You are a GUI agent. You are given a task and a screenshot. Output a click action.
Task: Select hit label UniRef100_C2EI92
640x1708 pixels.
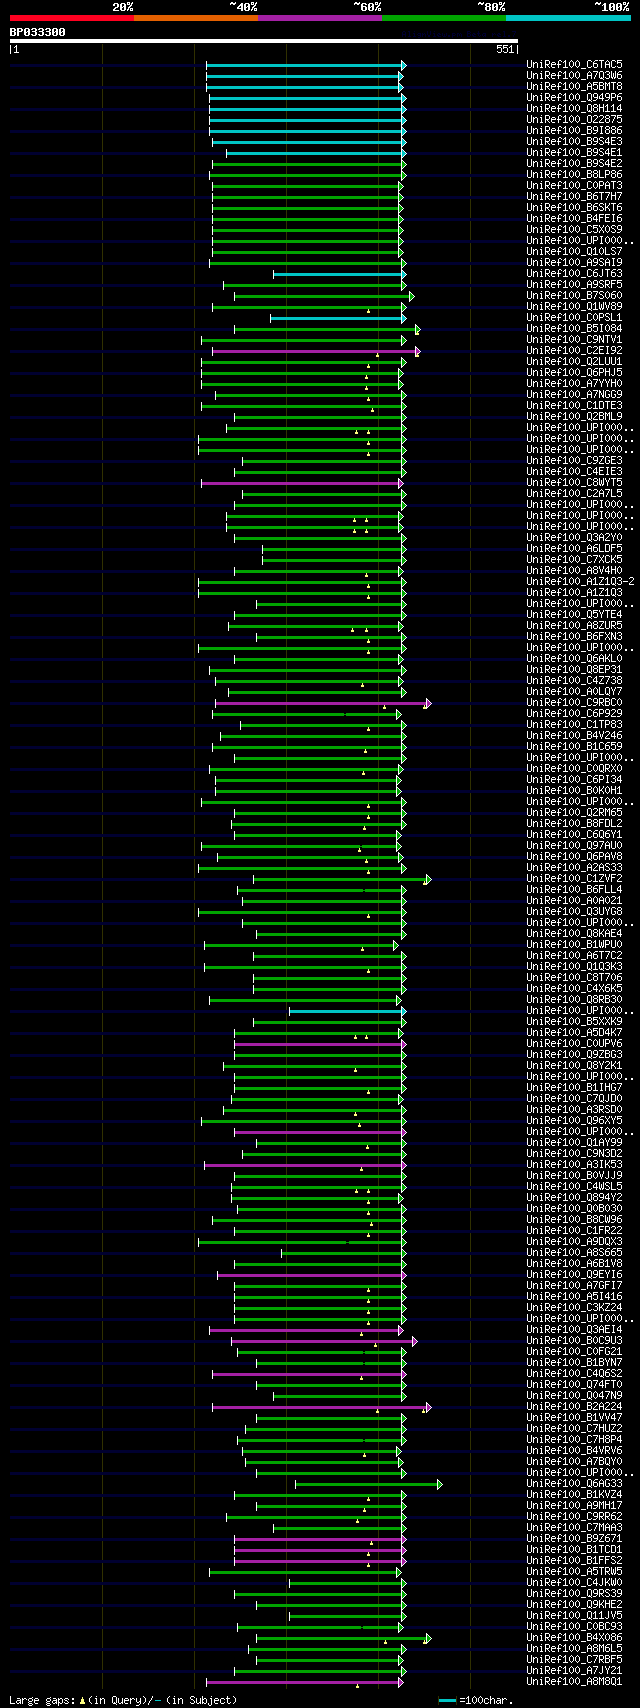click(x=574, y=351)
